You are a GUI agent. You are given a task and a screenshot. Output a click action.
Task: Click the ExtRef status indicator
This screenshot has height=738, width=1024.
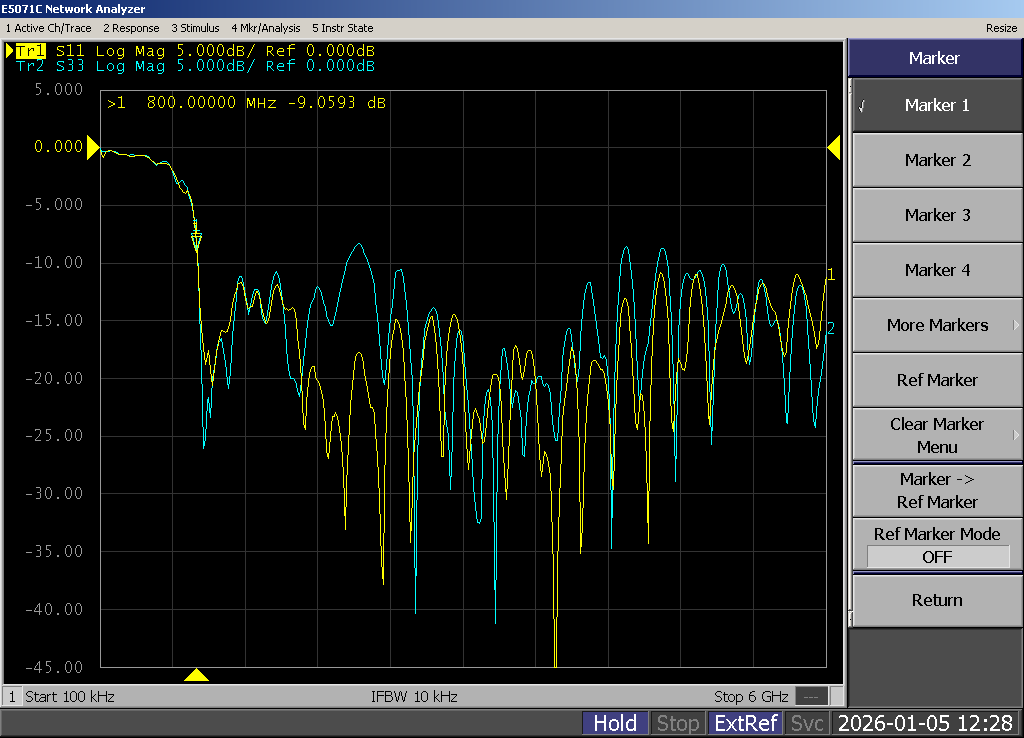pyautogui.click(x=745, y=723)
